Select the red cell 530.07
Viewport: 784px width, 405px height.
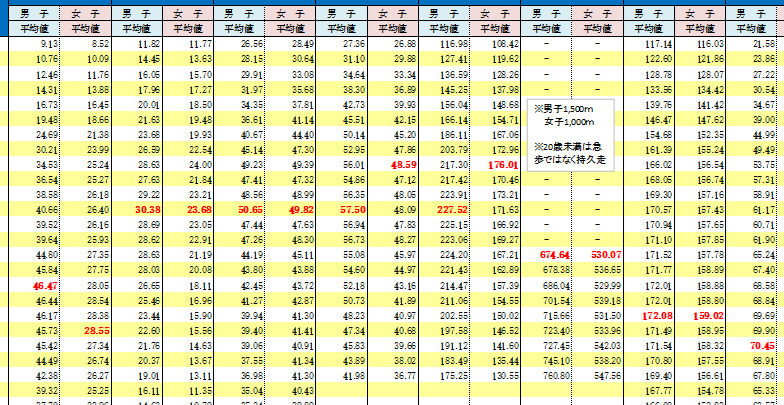coord(606,254)
